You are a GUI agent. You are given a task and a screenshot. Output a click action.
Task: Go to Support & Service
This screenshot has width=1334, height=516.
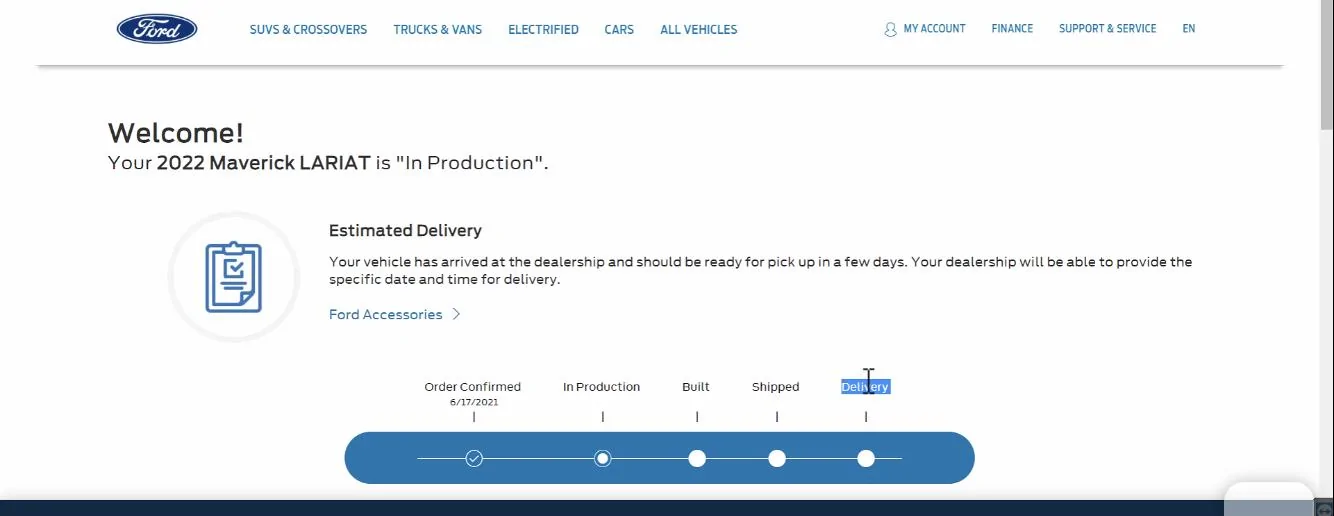[x=1107, y=29]
